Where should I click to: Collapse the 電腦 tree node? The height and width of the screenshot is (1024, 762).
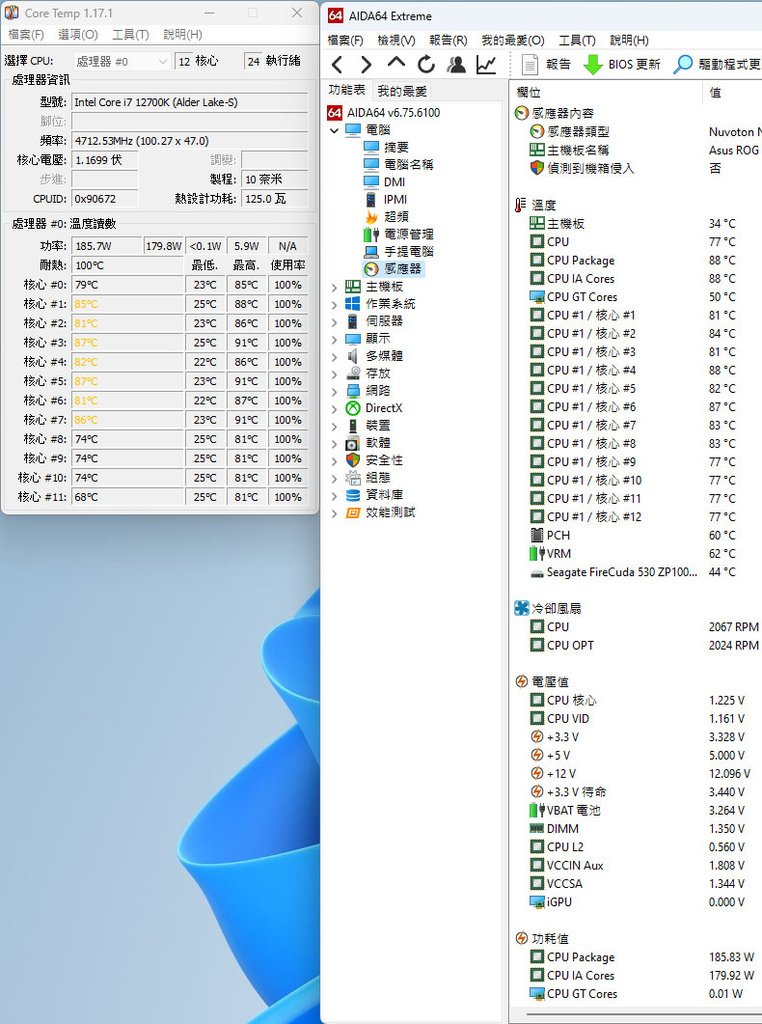(x=334, y=130)
